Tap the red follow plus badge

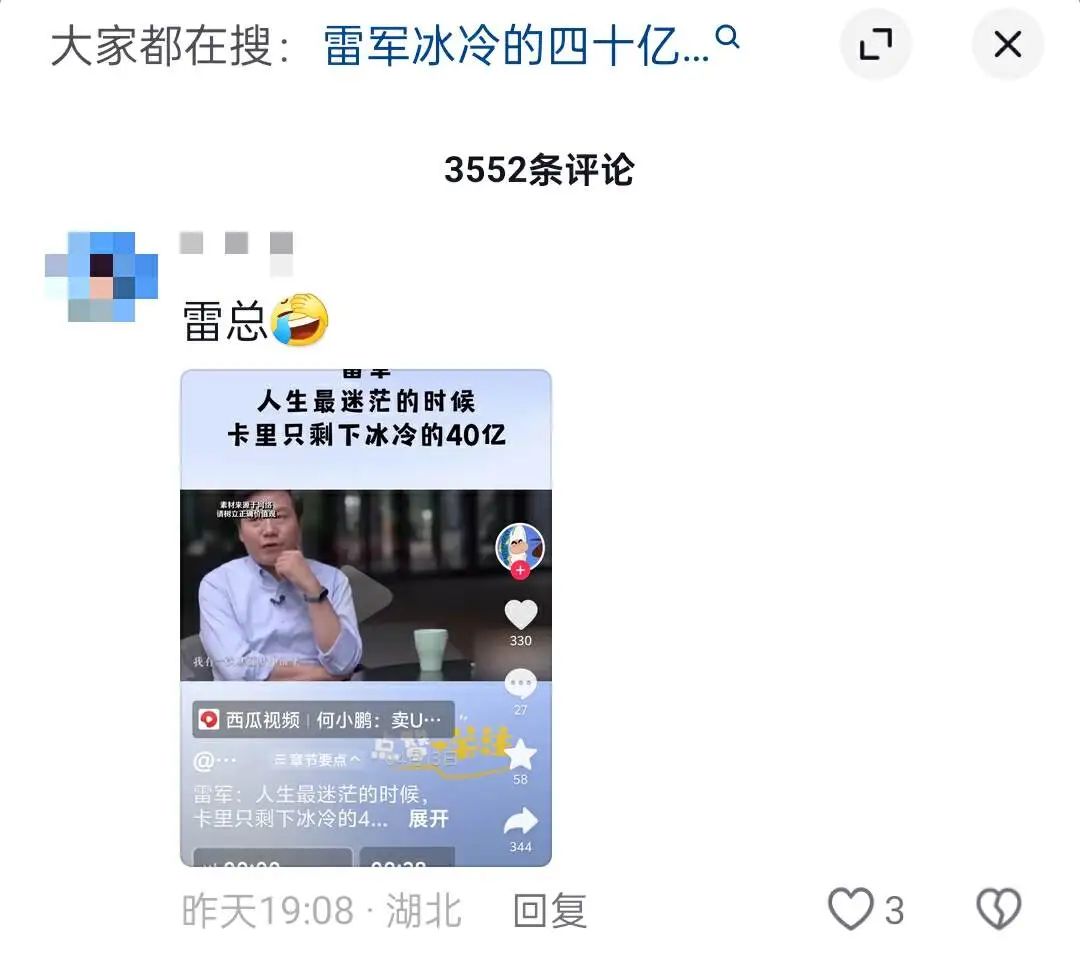coord(520,571)
